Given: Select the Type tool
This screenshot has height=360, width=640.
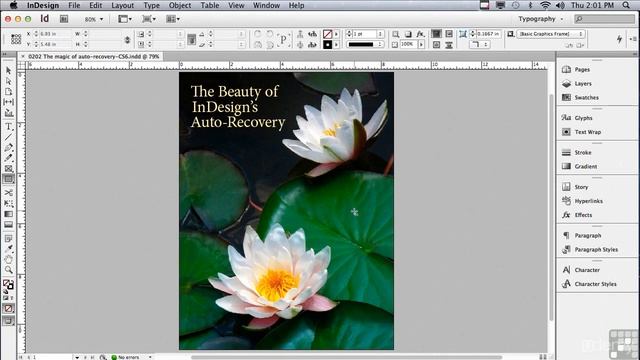Looking at the screenshot, I should coord(9,127).
